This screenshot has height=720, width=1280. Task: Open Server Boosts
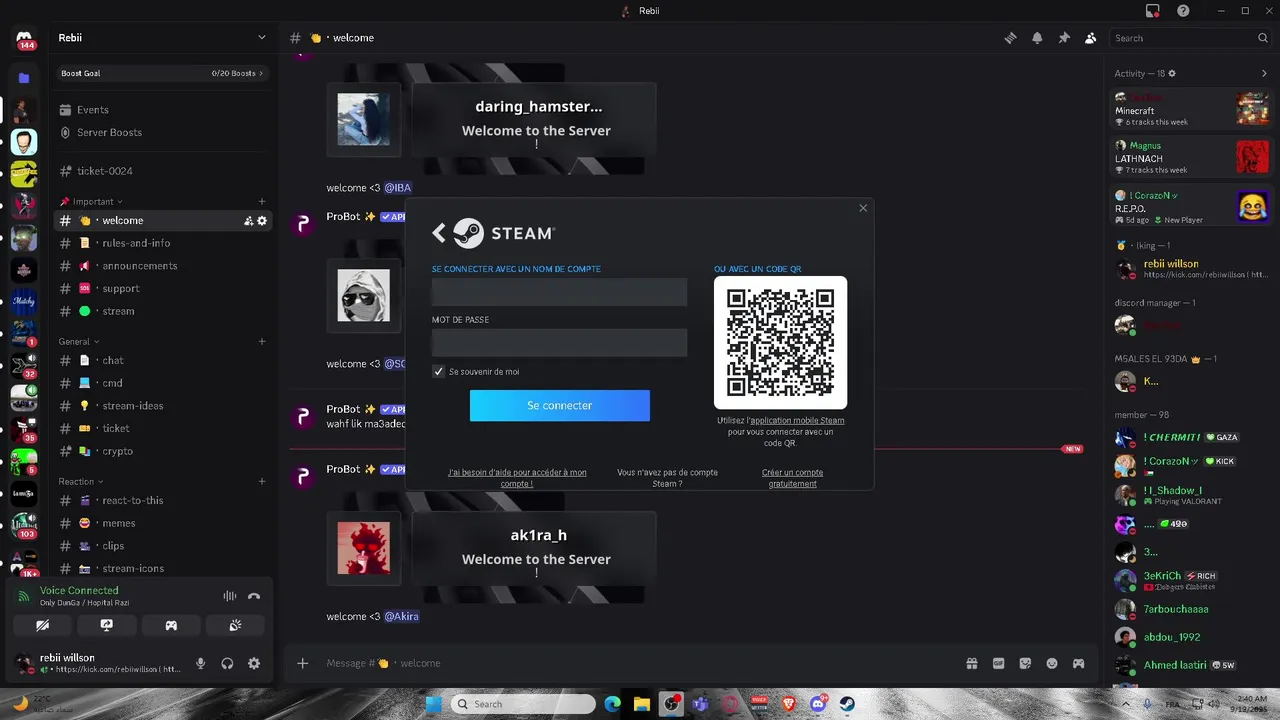[x=163, y=132]
